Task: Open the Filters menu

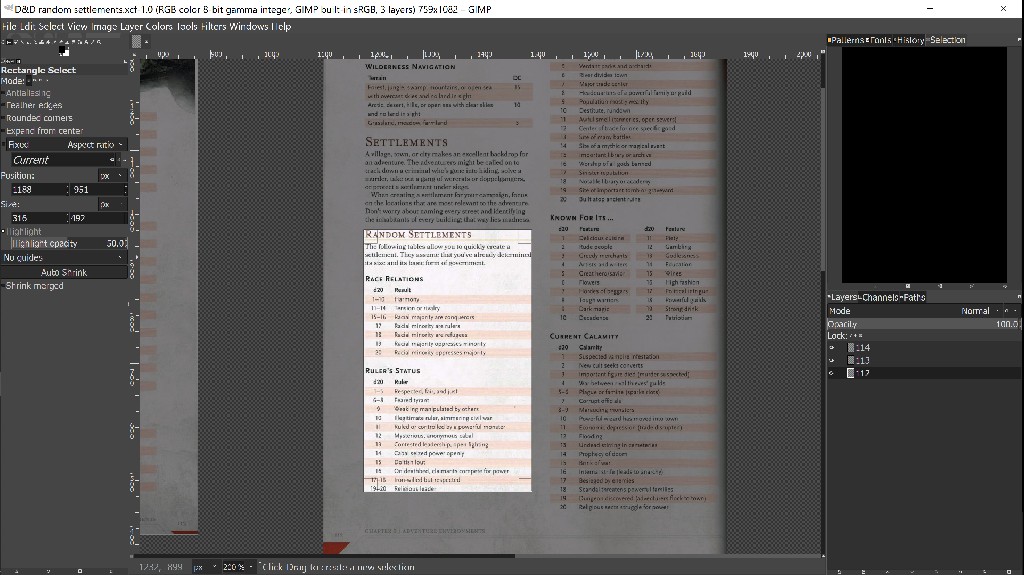Action: (x=214, y=27)
